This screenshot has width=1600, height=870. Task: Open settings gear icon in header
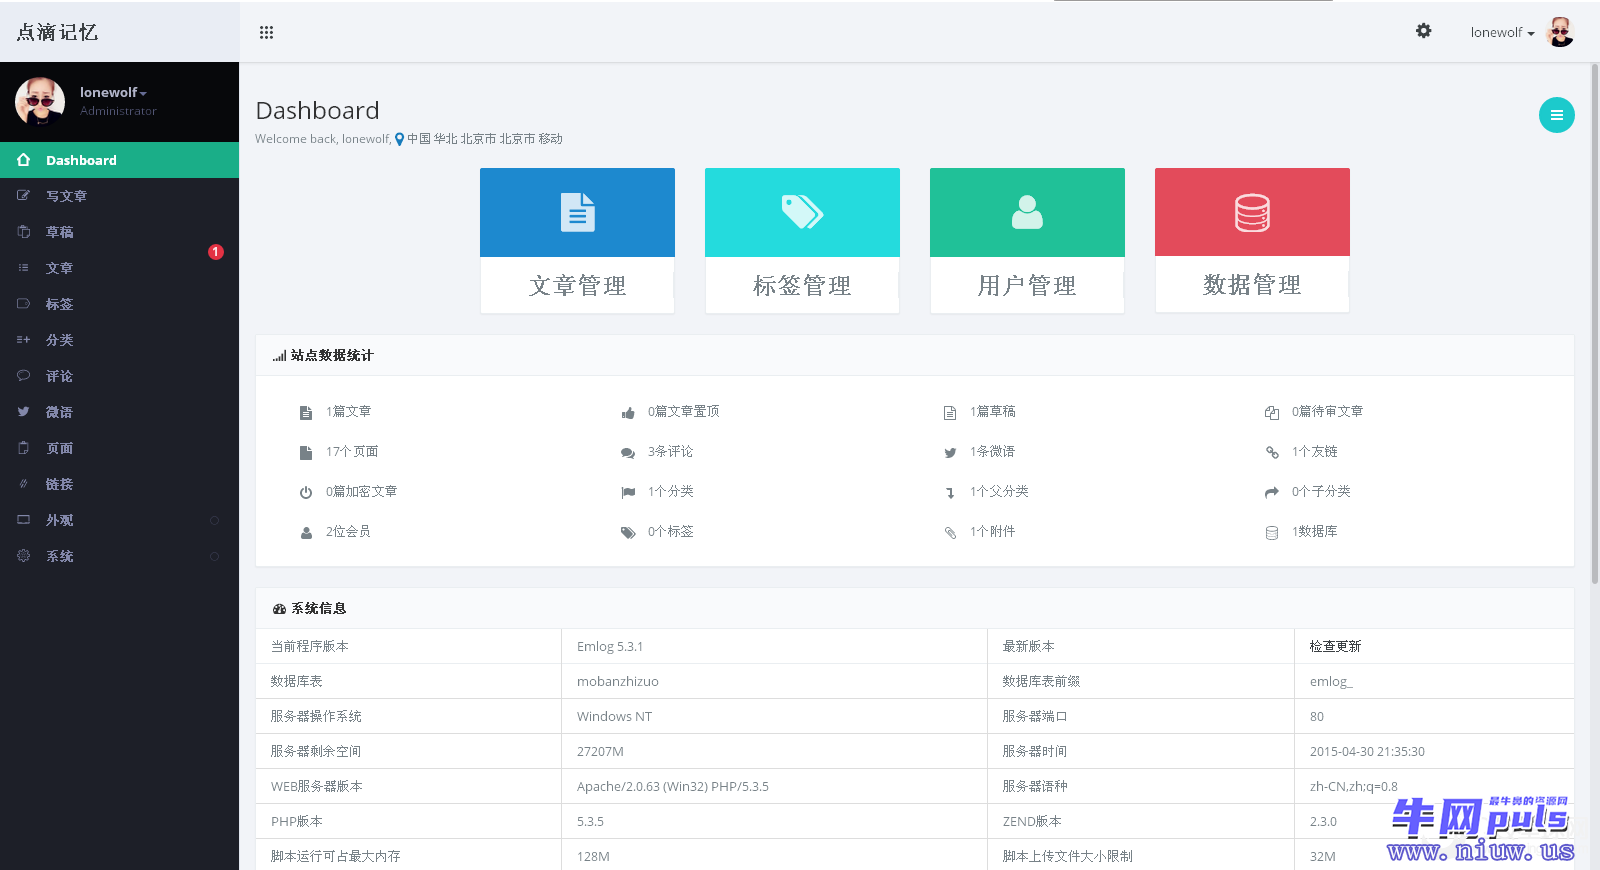point(1423,31)
